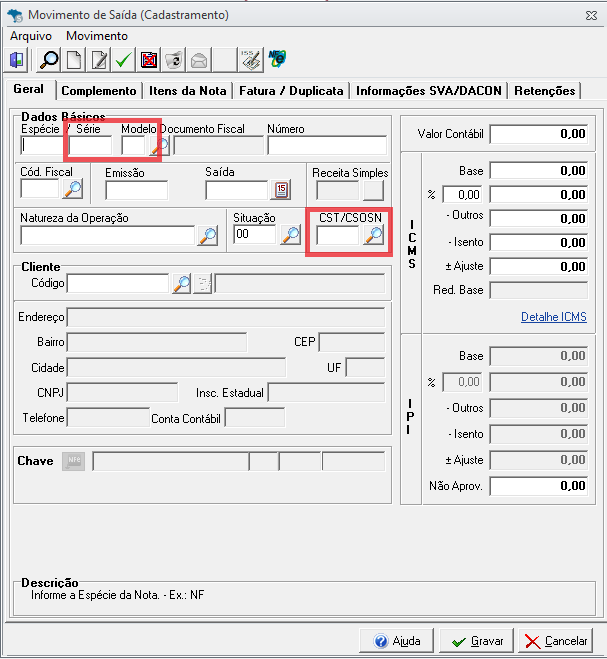Open Natureza da Operação lookup magnifier
Screen dimensions: 607x659
click(x=208, y=235)
